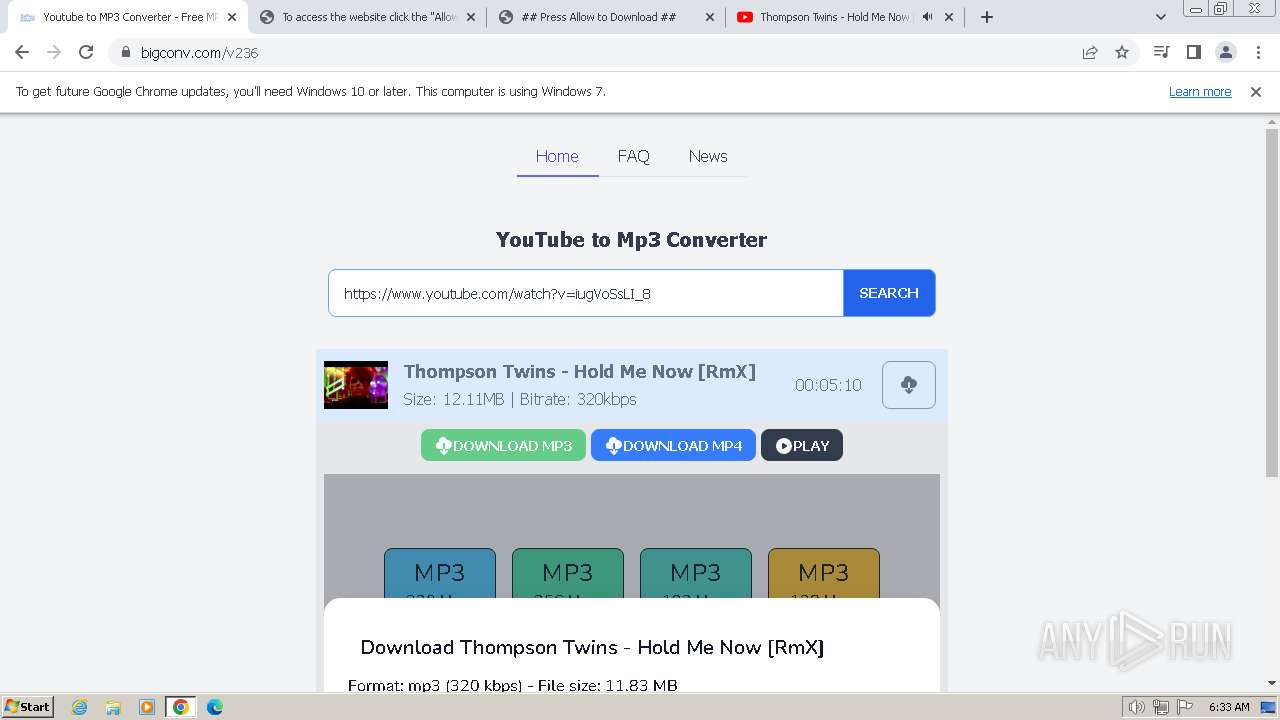Mute the Thompson Twins YouTube tab

pos(927,17)
